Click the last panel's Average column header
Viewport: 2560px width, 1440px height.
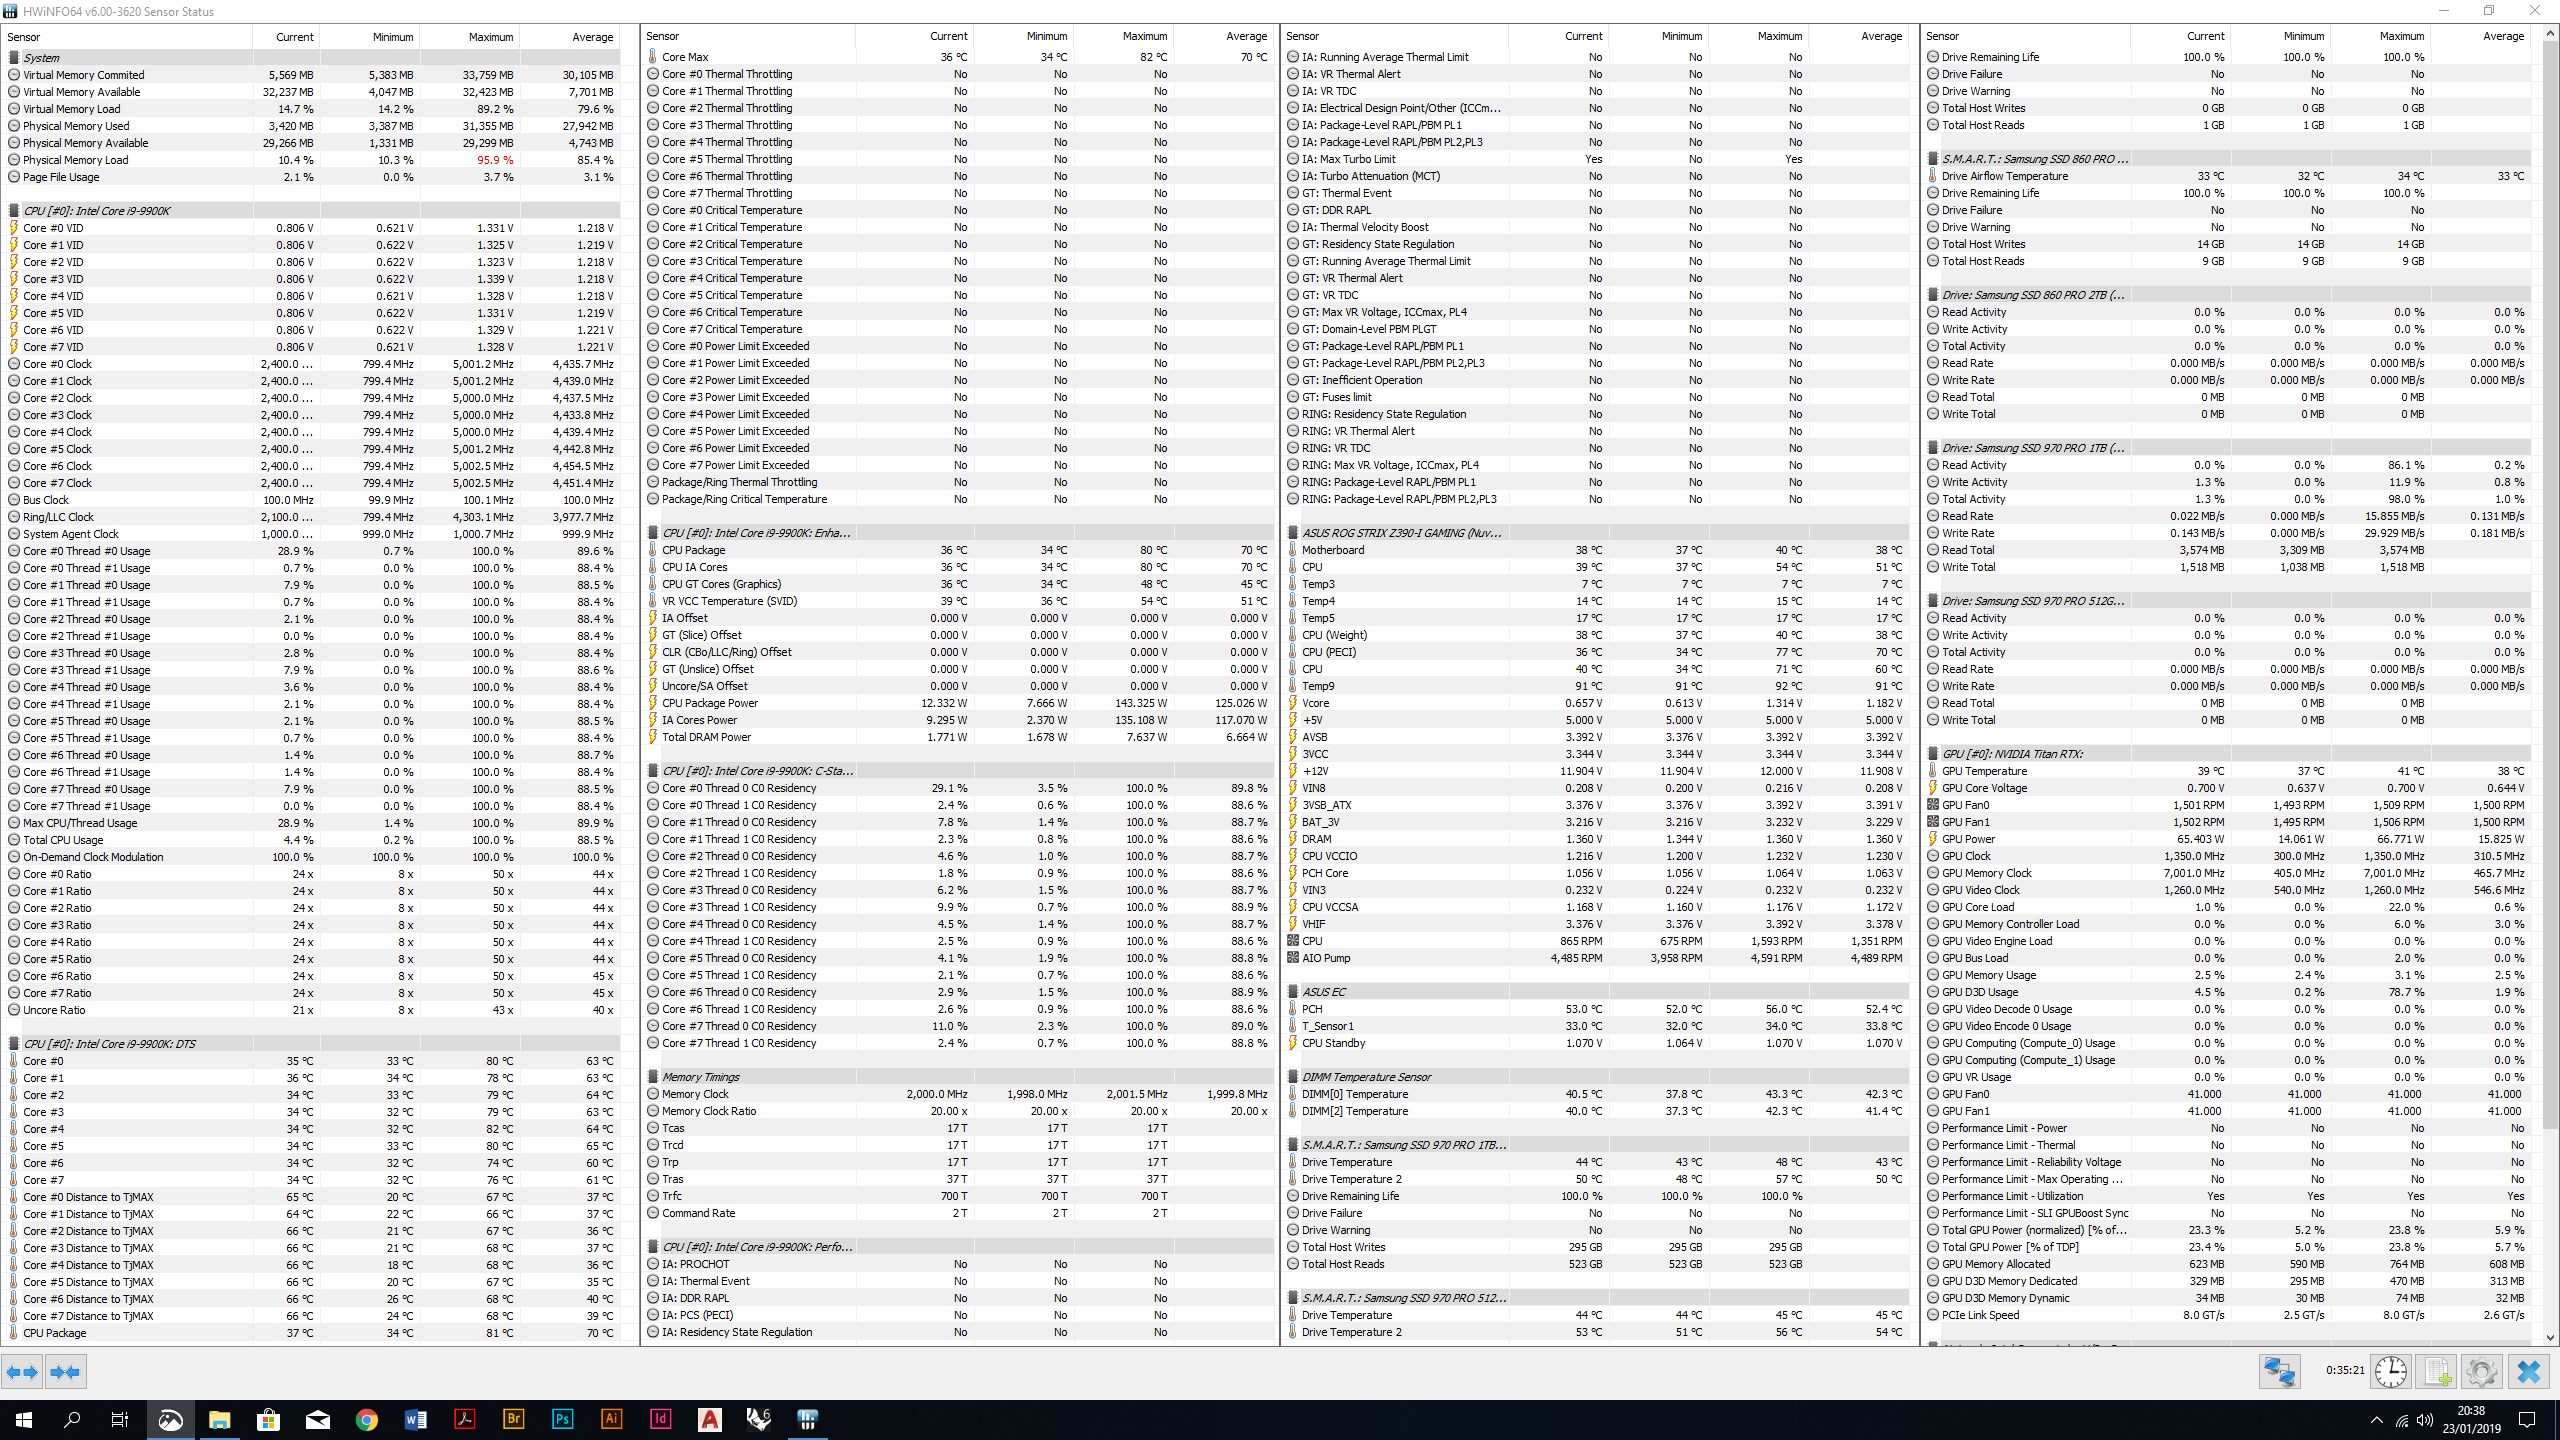2503,36
